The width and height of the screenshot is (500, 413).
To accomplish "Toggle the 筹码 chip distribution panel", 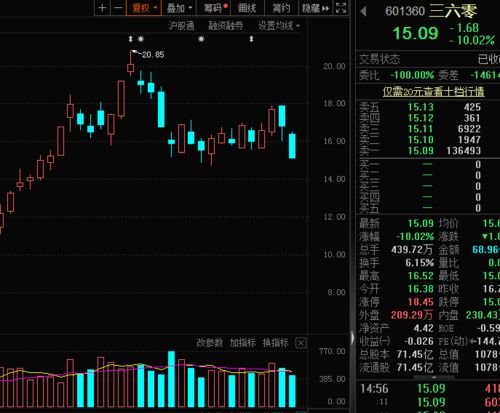I will pyautogui.click(x=215, y=8).
